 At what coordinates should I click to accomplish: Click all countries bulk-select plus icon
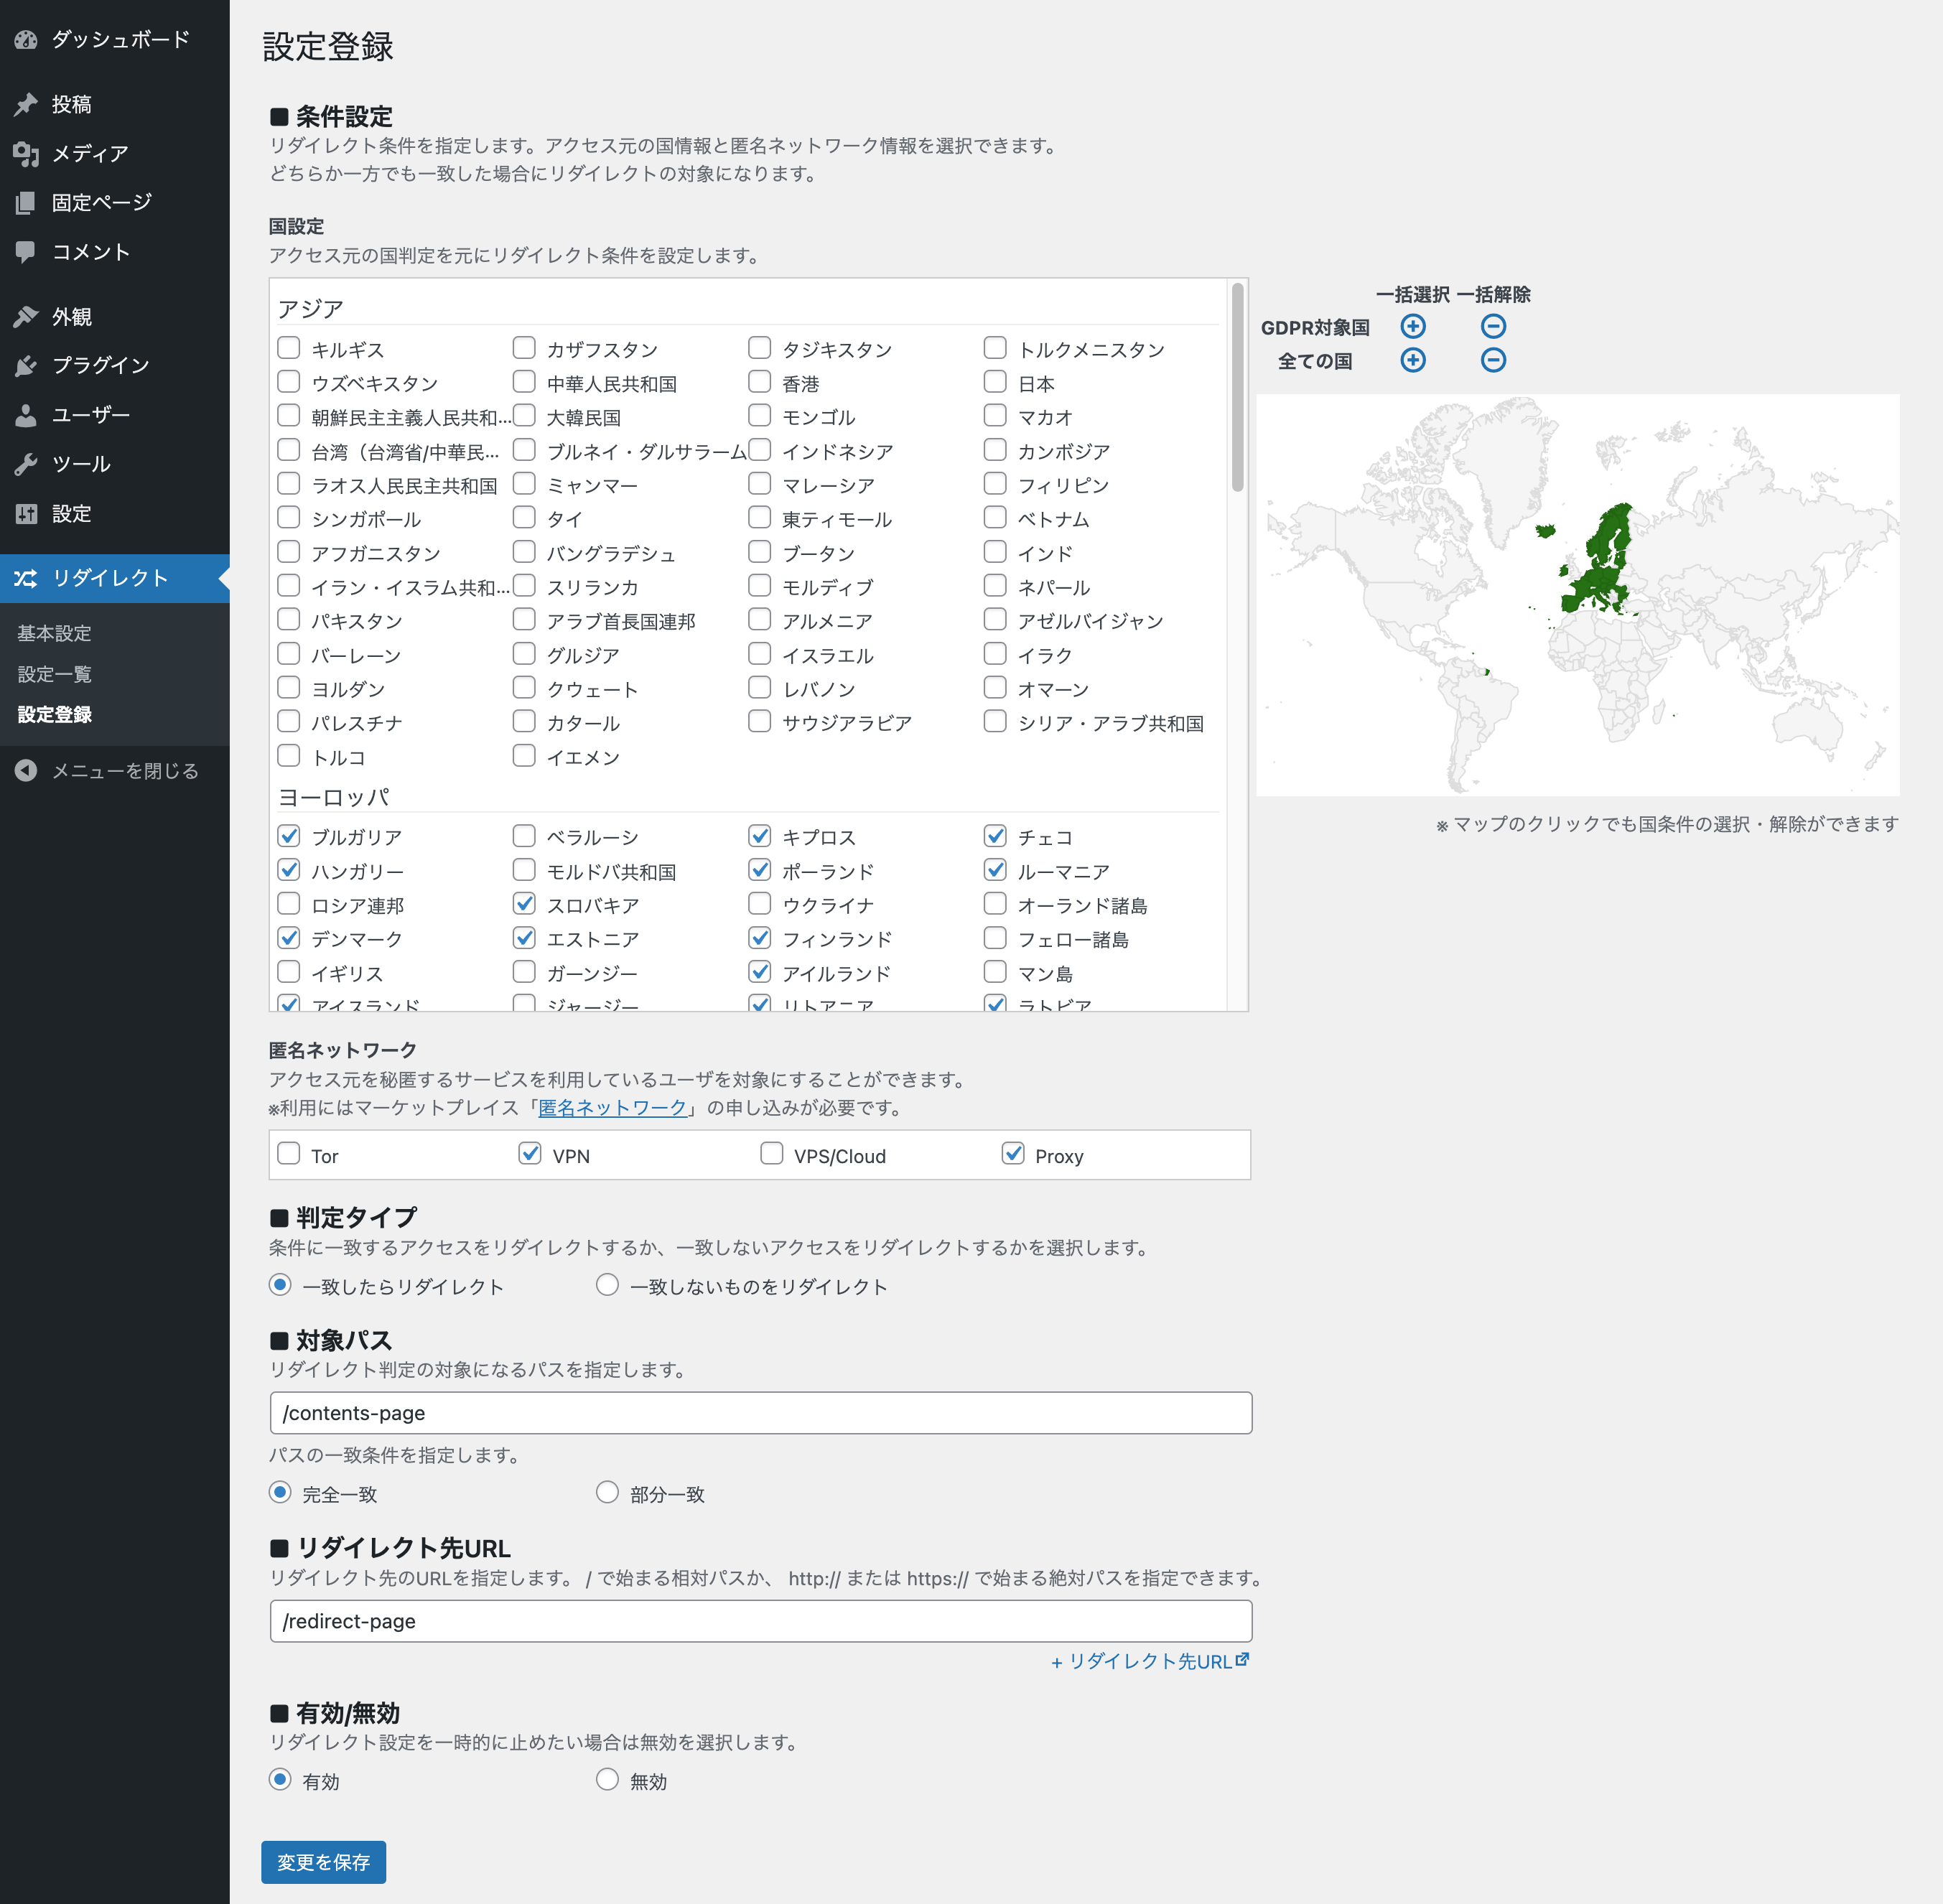coord(1412,360)
